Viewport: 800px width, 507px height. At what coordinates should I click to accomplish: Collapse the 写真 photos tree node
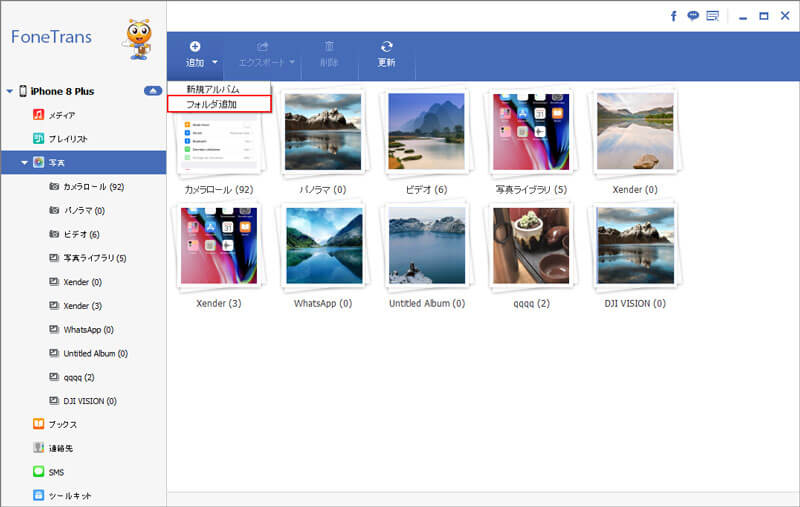[x=25, y=162]
